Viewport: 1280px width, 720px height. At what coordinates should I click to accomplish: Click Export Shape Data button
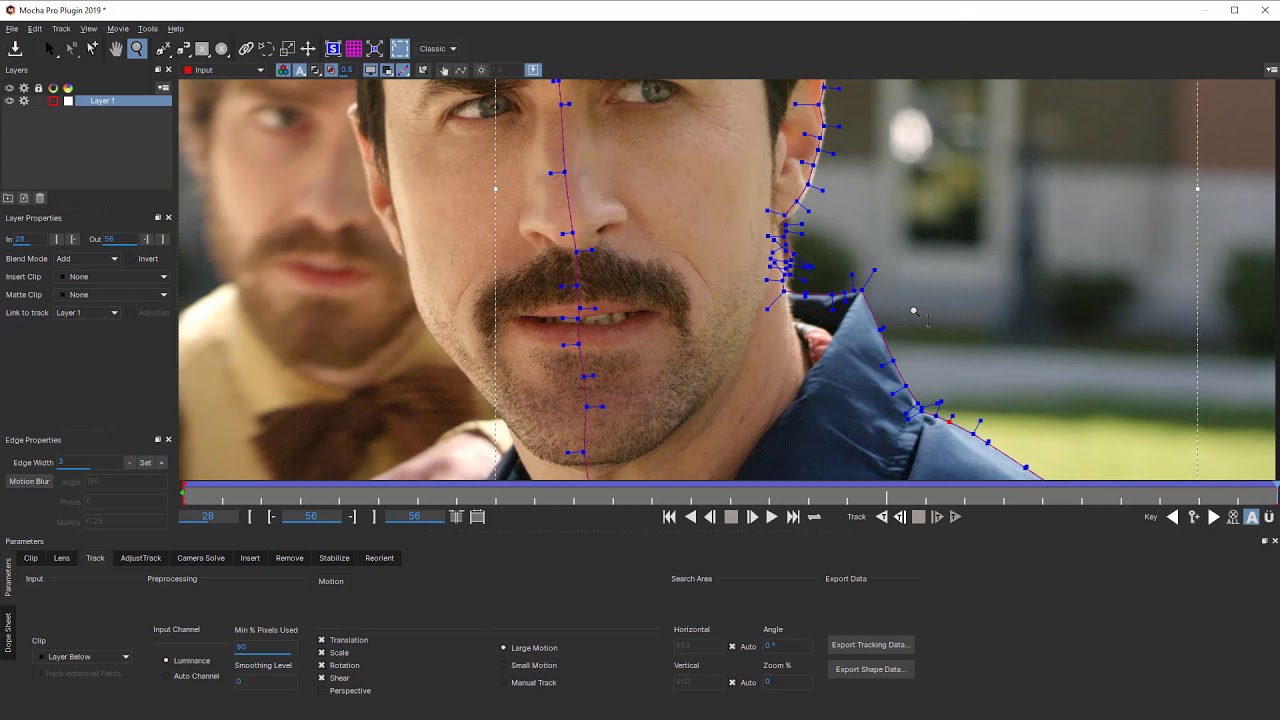(x=870, y=669)
